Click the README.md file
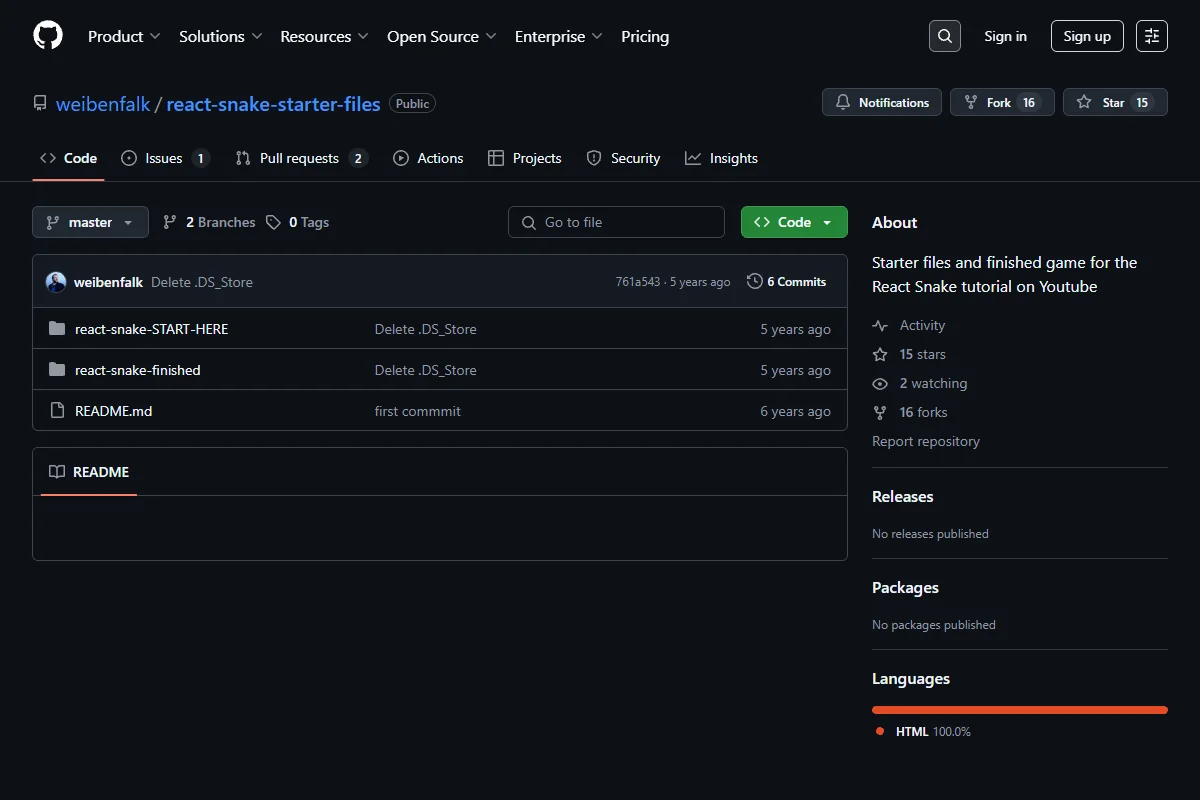Image resolution: width=1200 pixels, height=800 pixels. coord(113,411)
